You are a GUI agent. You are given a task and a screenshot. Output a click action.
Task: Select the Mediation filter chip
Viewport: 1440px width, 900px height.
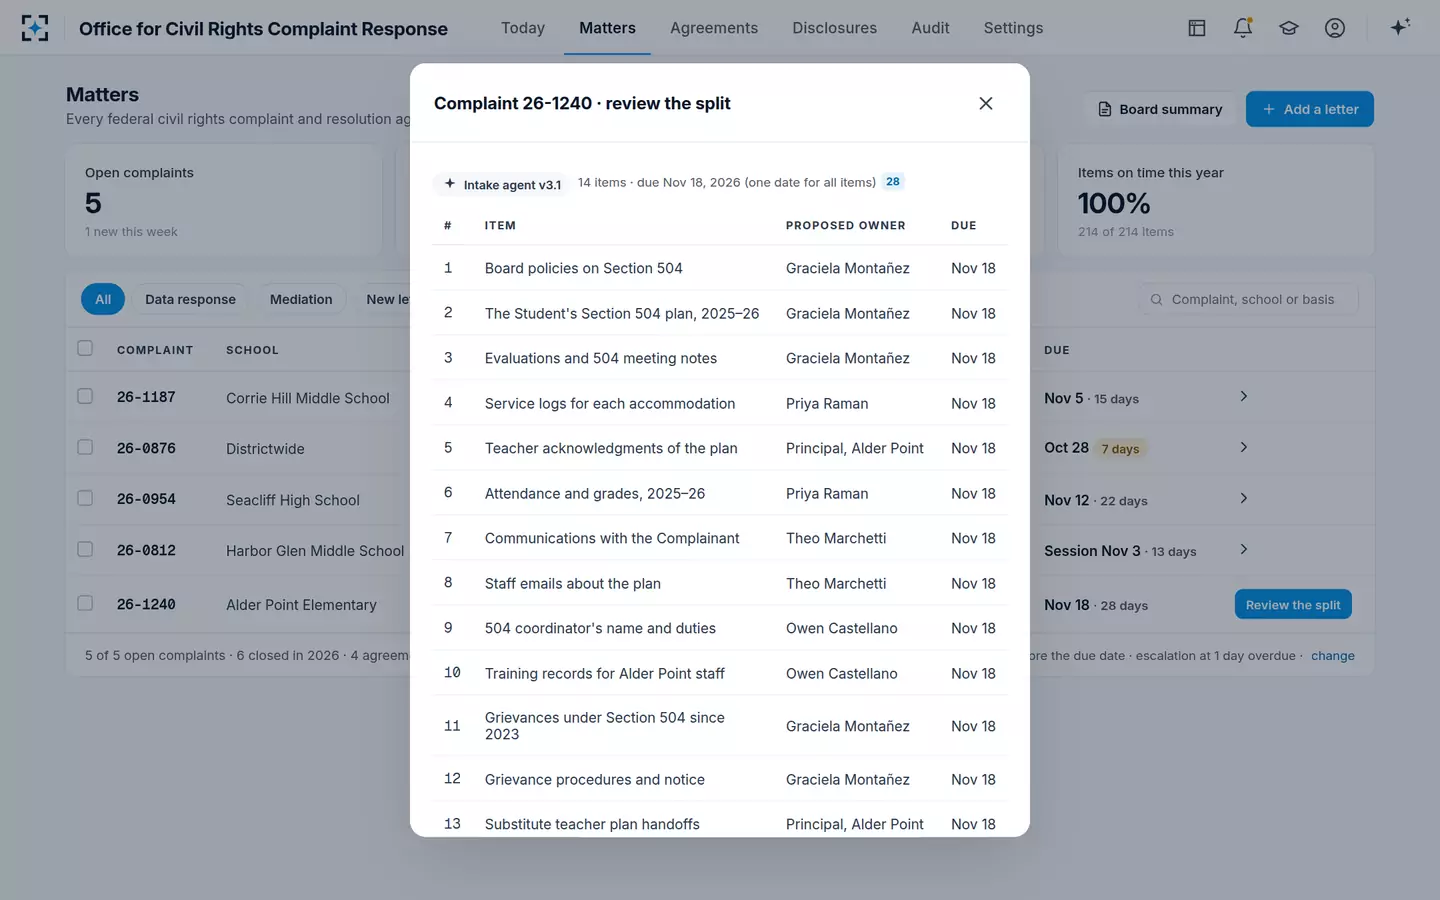301,299
